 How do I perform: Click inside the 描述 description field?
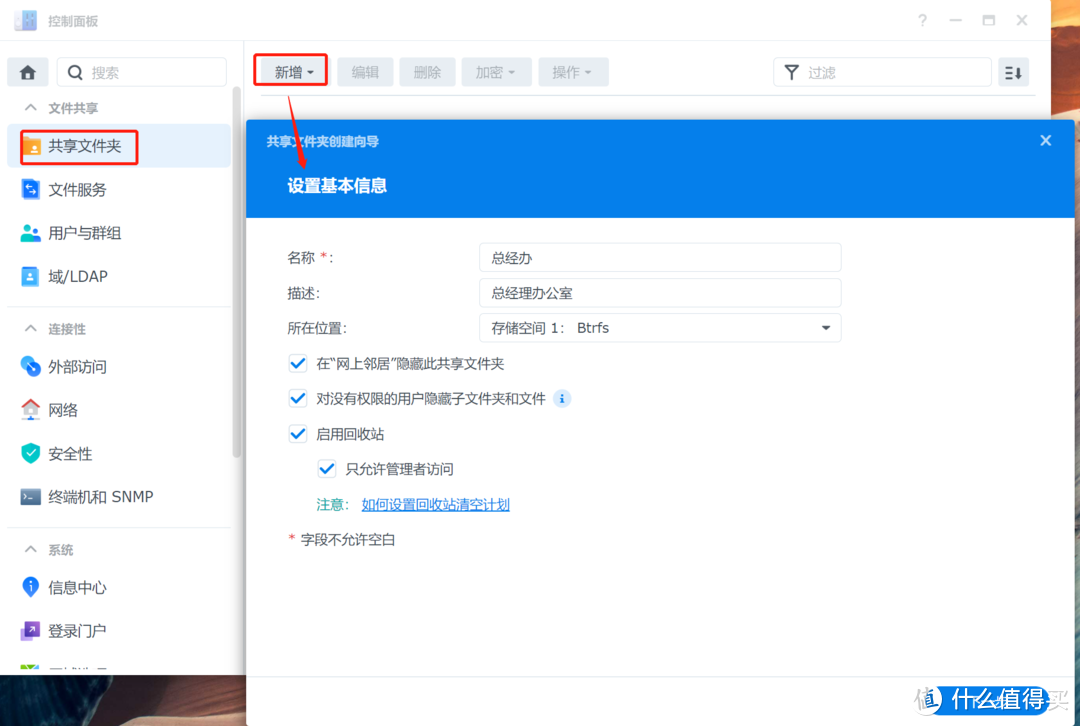click(660, 292)
